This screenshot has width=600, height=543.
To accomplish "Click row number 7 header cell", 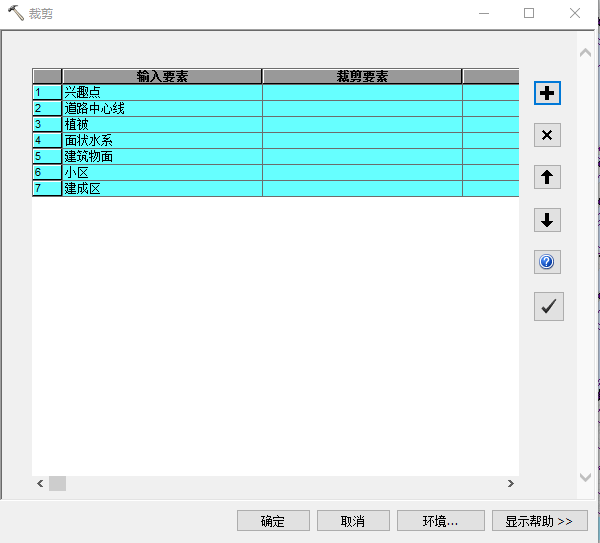I will pyautogui.click(x=47, y=189).
